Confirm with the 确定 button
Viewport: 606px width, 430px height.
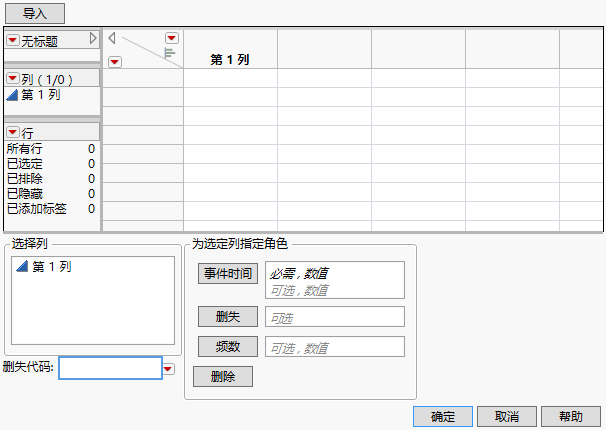[443, 416]
